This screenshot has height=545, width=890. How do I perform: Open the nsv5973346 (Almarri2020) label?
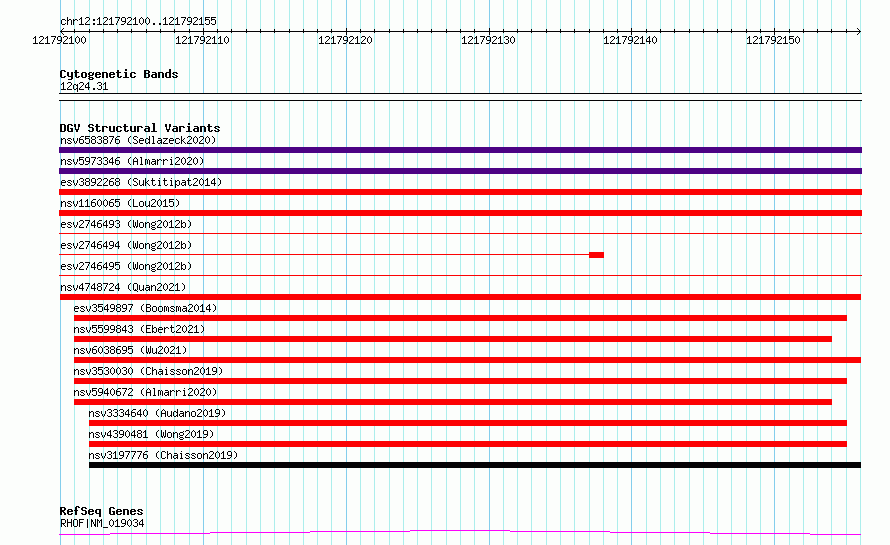pos(132,161)
